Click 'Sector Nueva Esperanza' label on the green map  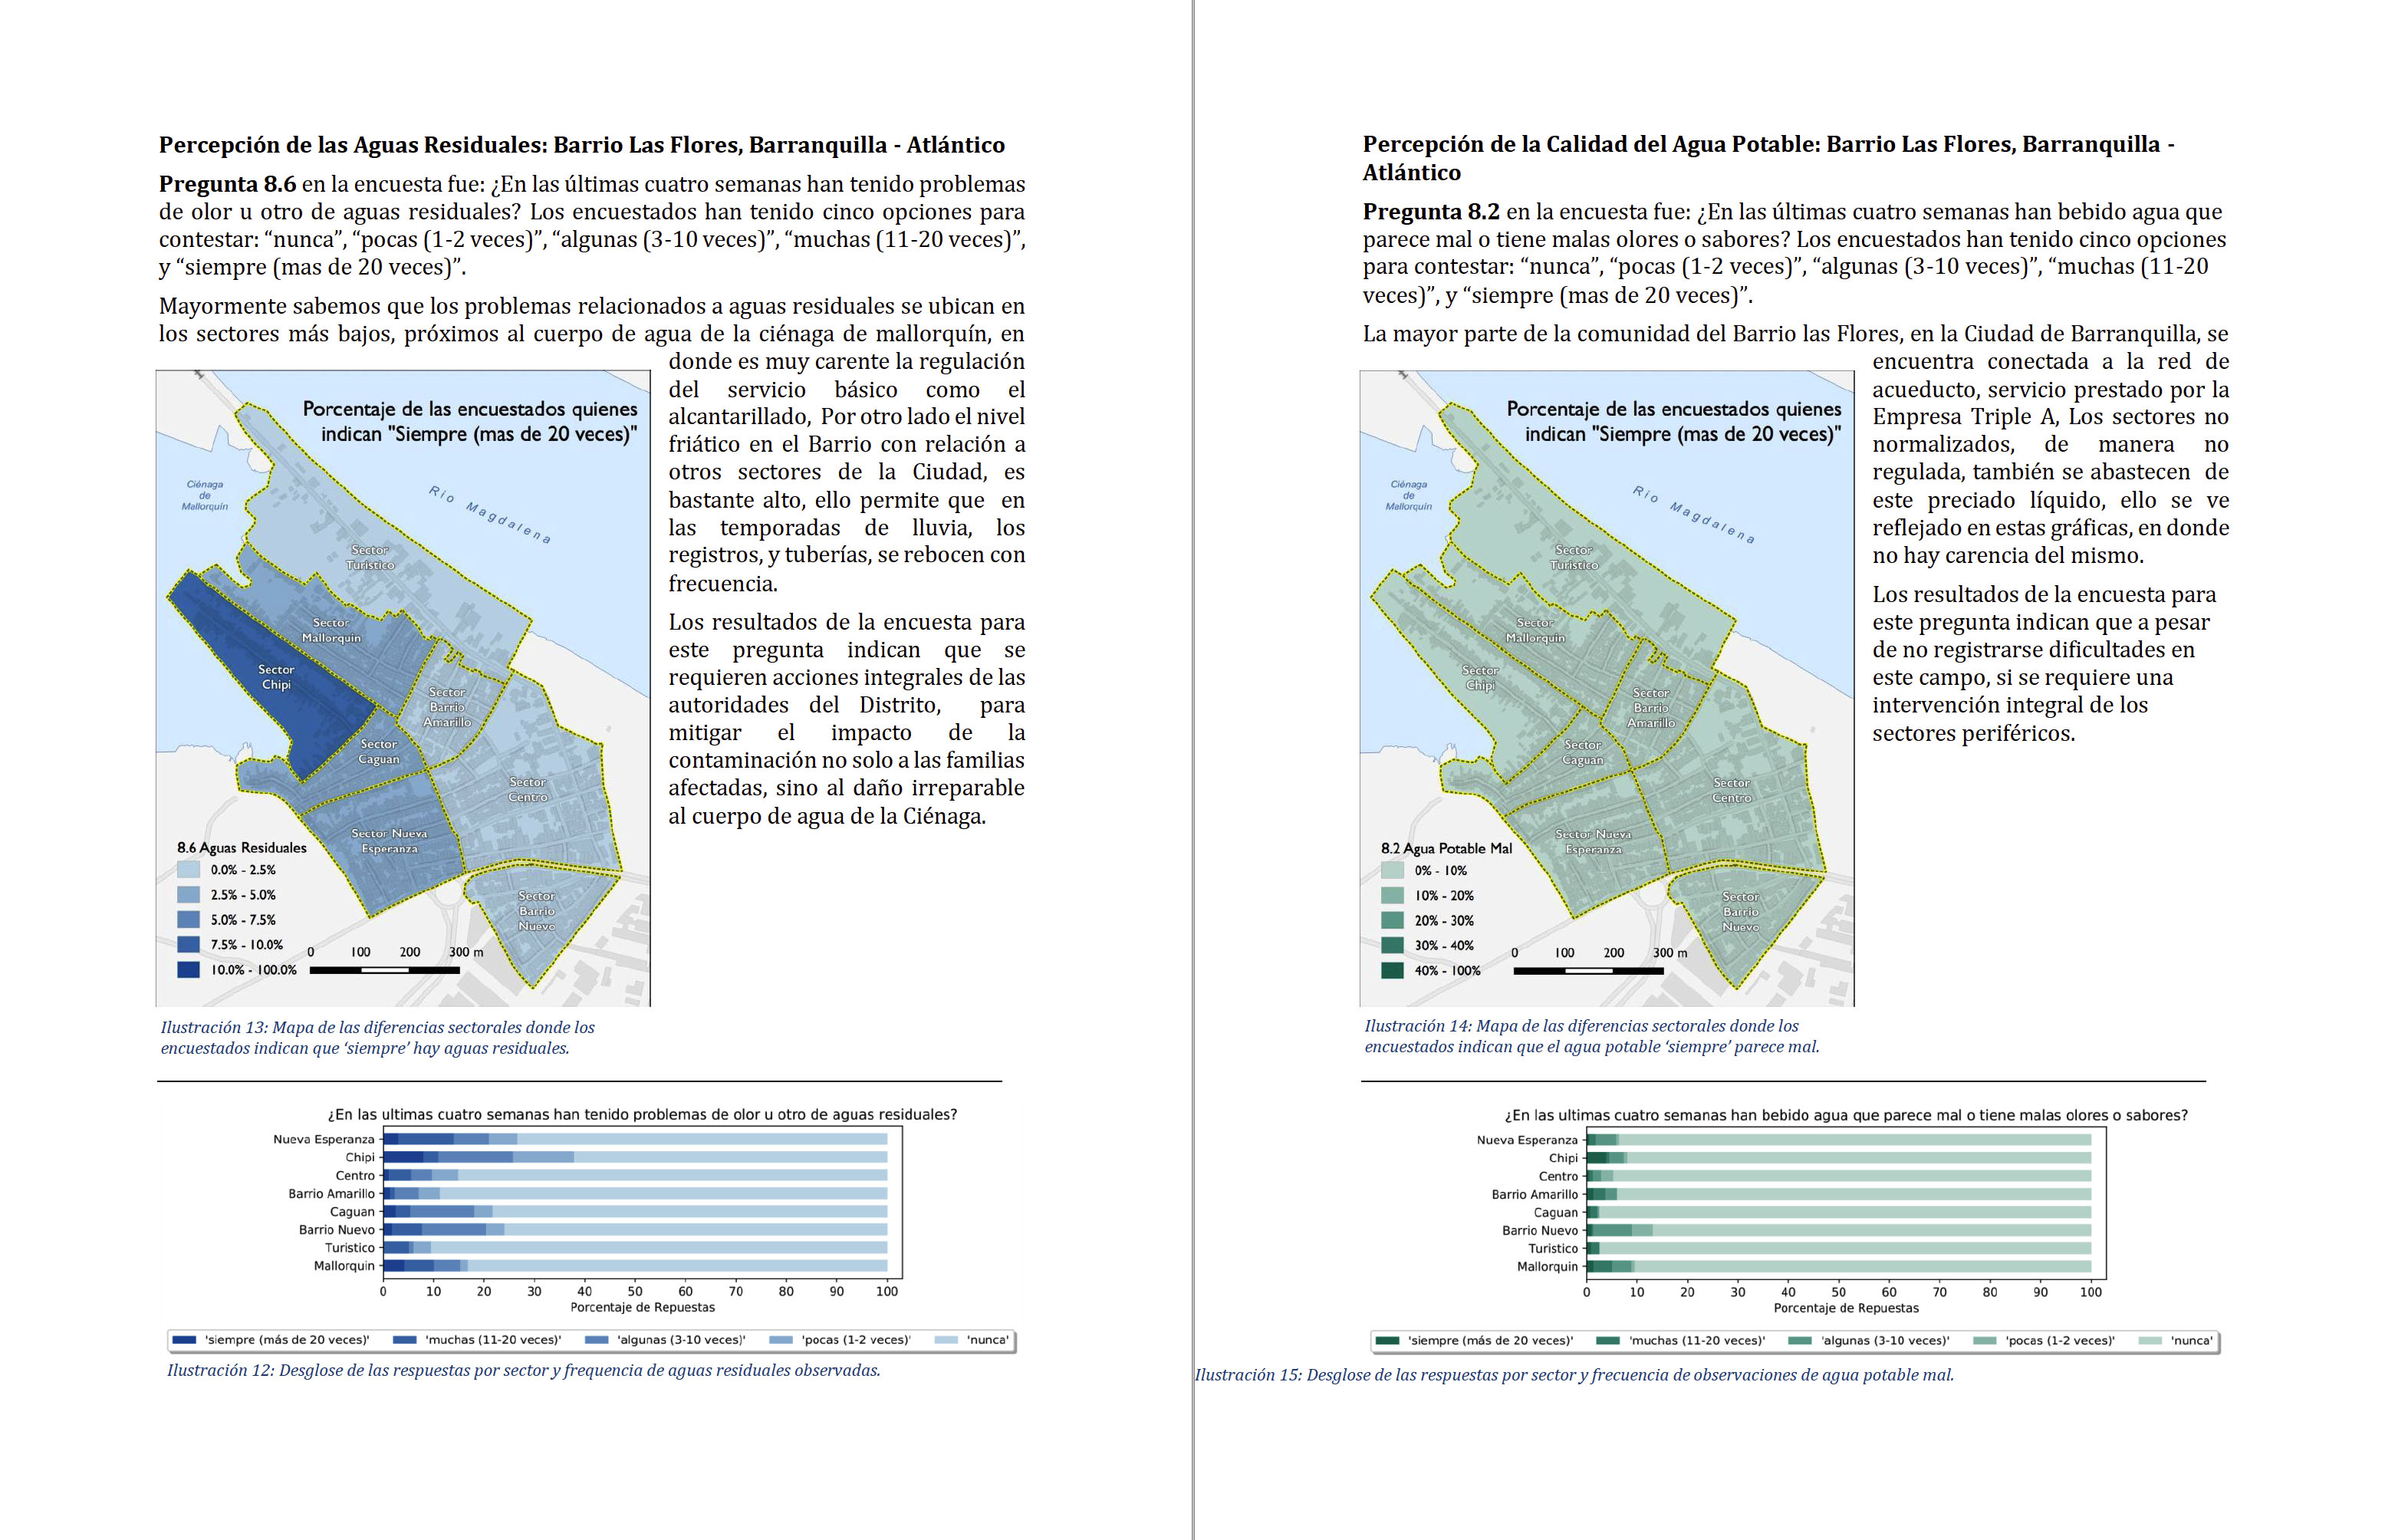click(x=1593, y=842)
